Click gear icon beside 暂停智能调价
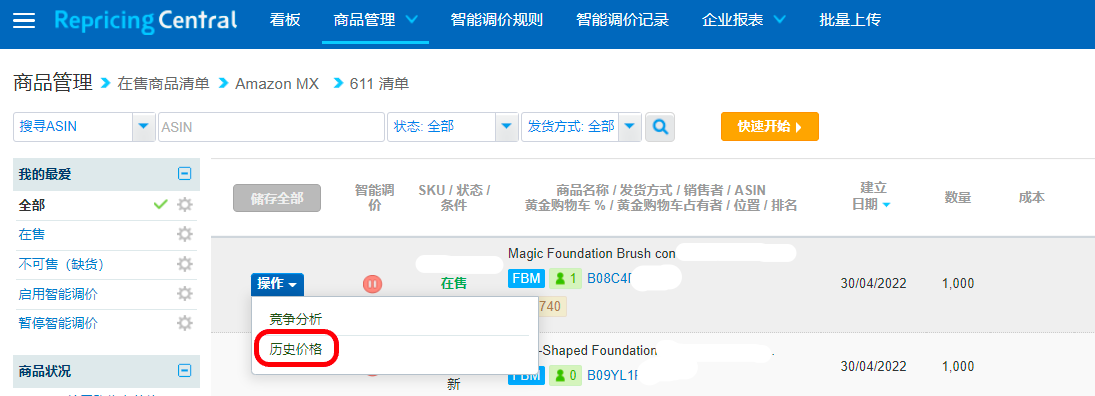 click(x=184, y=323)
